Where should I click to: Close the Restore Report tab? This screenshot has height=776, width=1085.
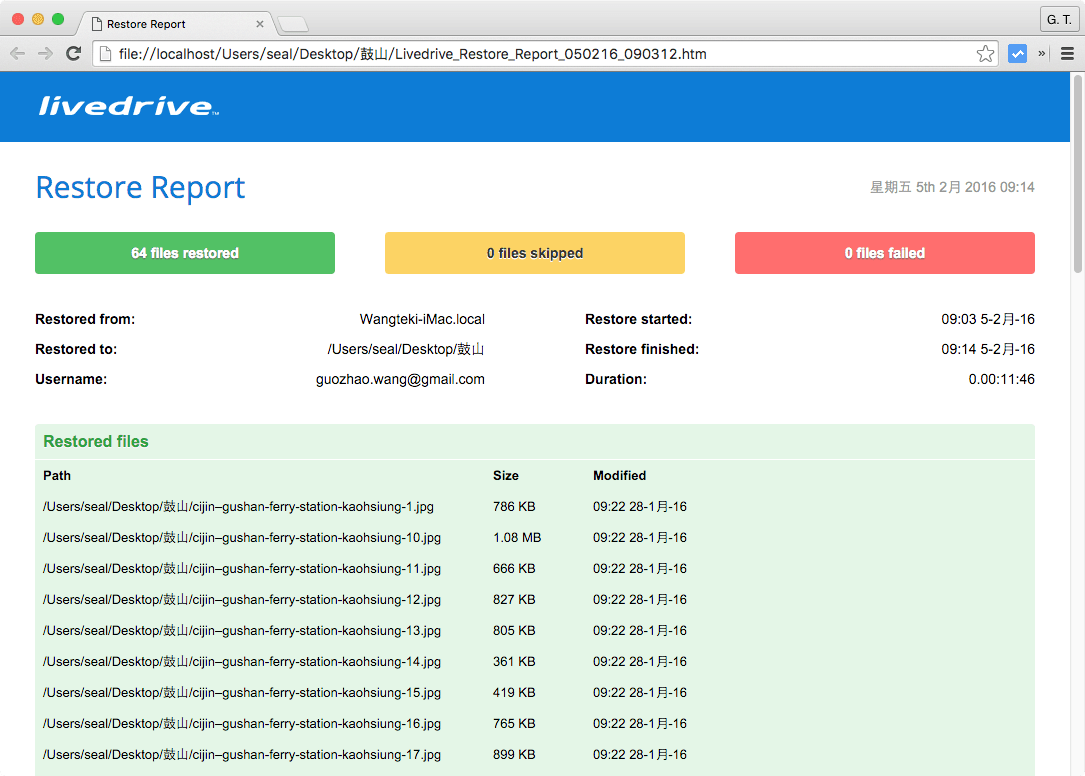tap(260, 24)
